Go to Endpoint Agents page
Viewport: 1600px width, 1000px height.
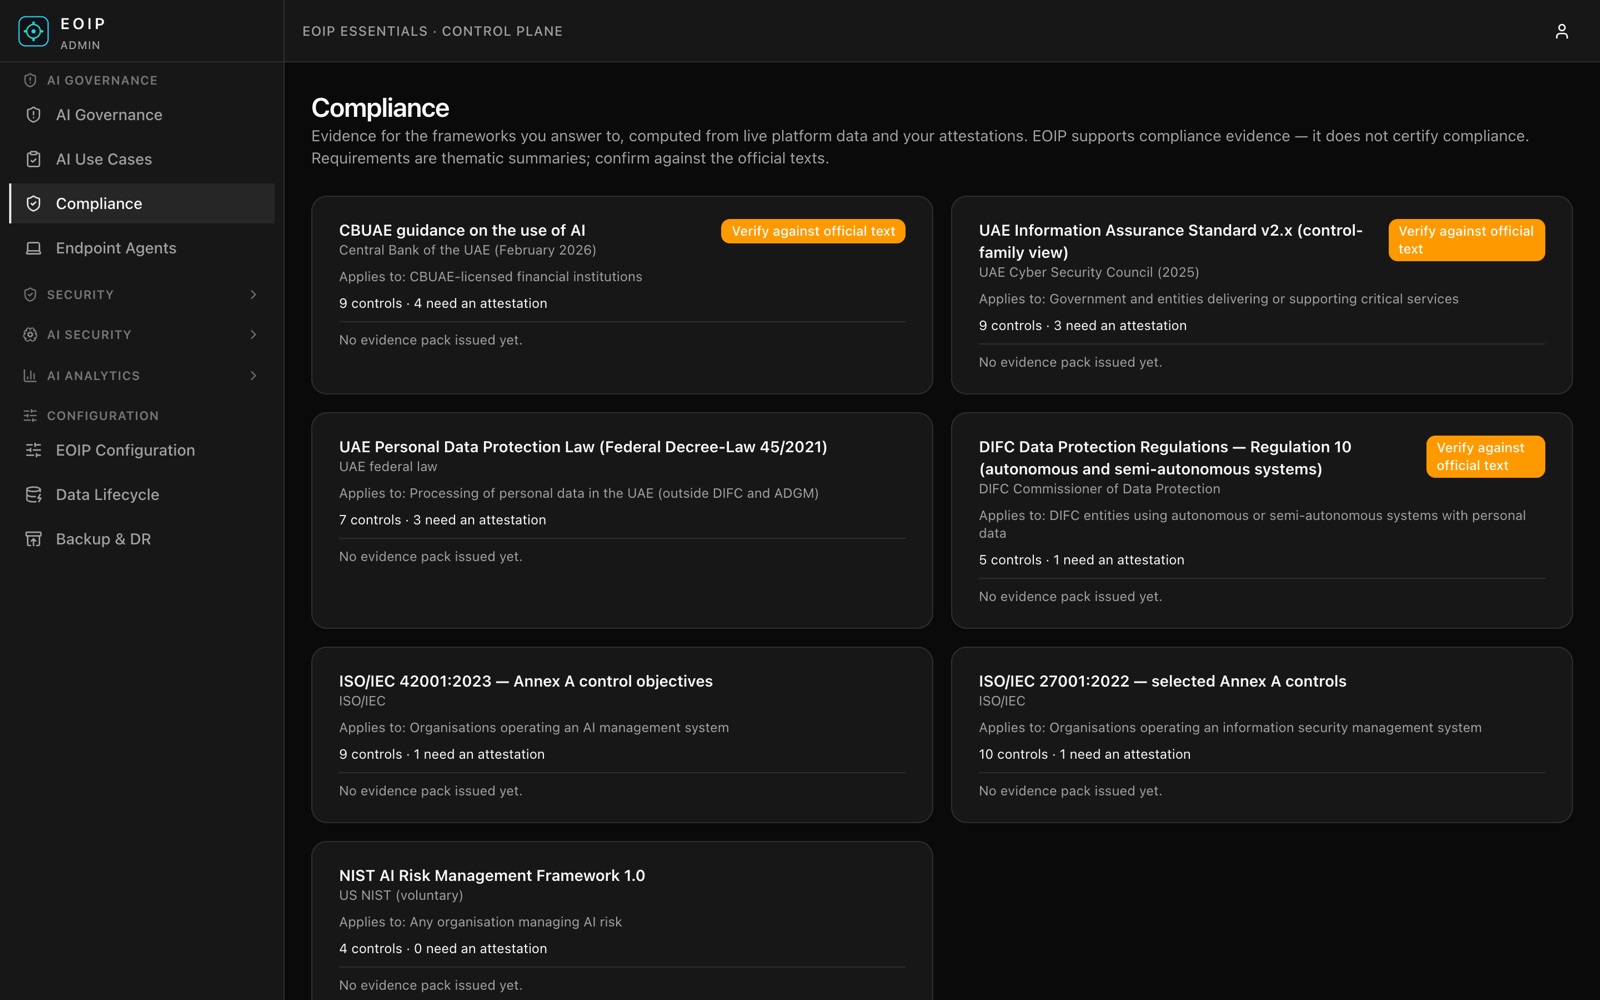point(142,248)
